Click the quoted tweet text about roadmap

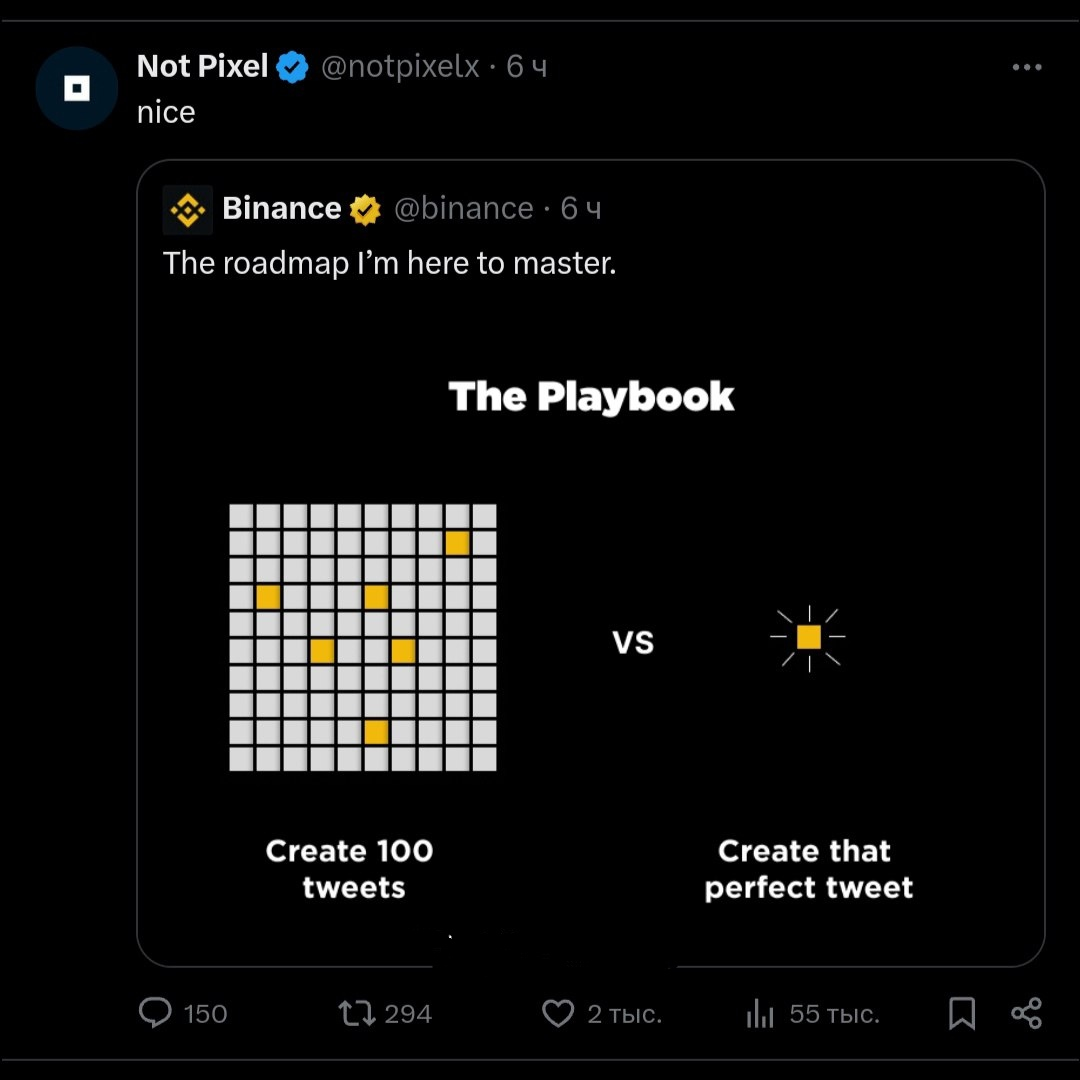pyautogui.click(x=389, y=263)
